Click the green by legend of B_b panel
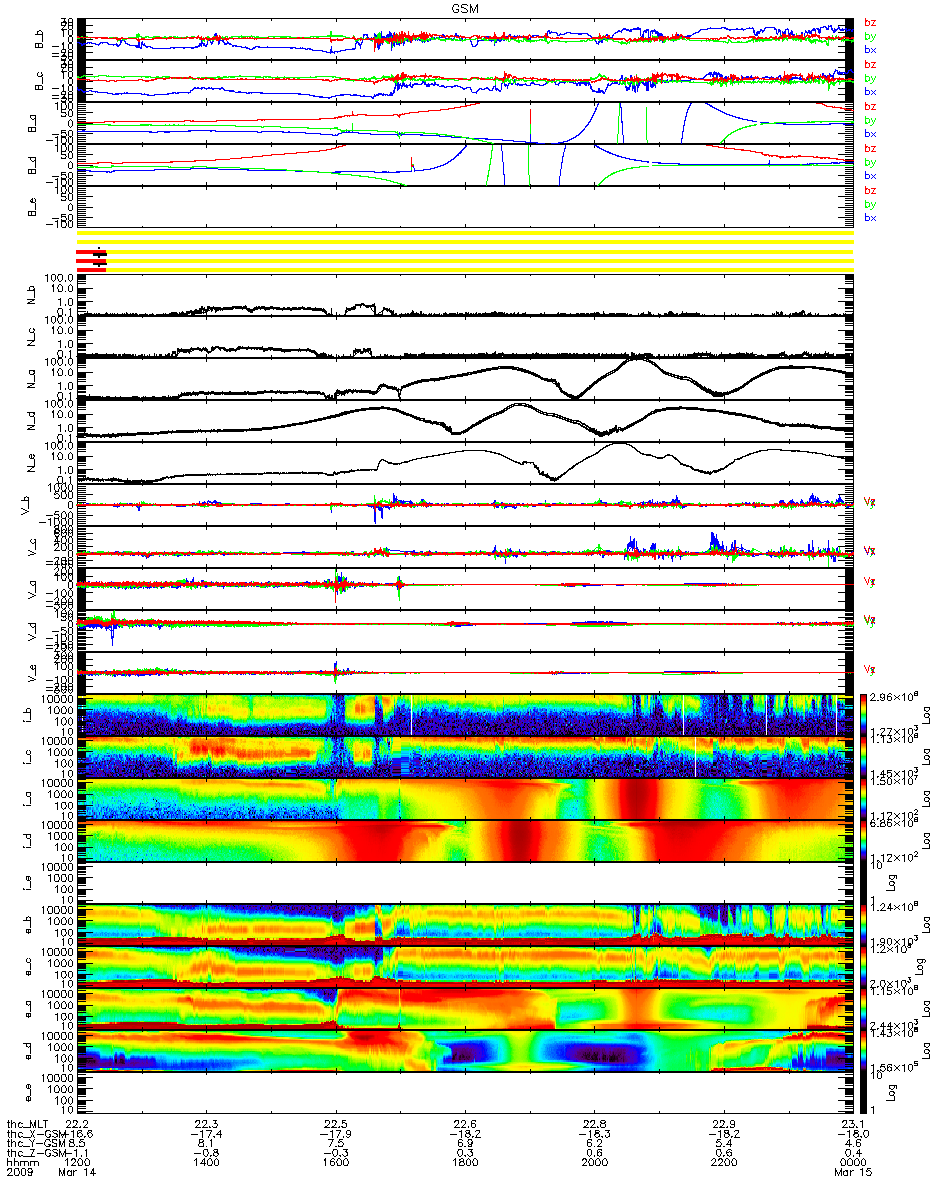This screenshot has width=930, height=1200. pyautogui.click(x=870, y=36)
